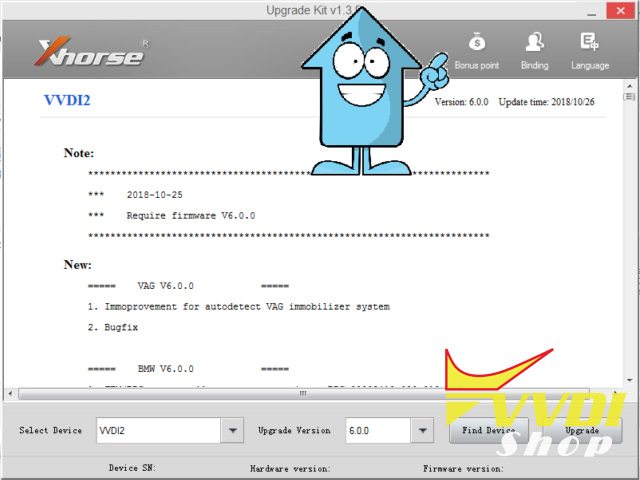Expand the Select Device dropdown arrow
Viewport: 640px width, 480px height.
[x=232, y=430]
